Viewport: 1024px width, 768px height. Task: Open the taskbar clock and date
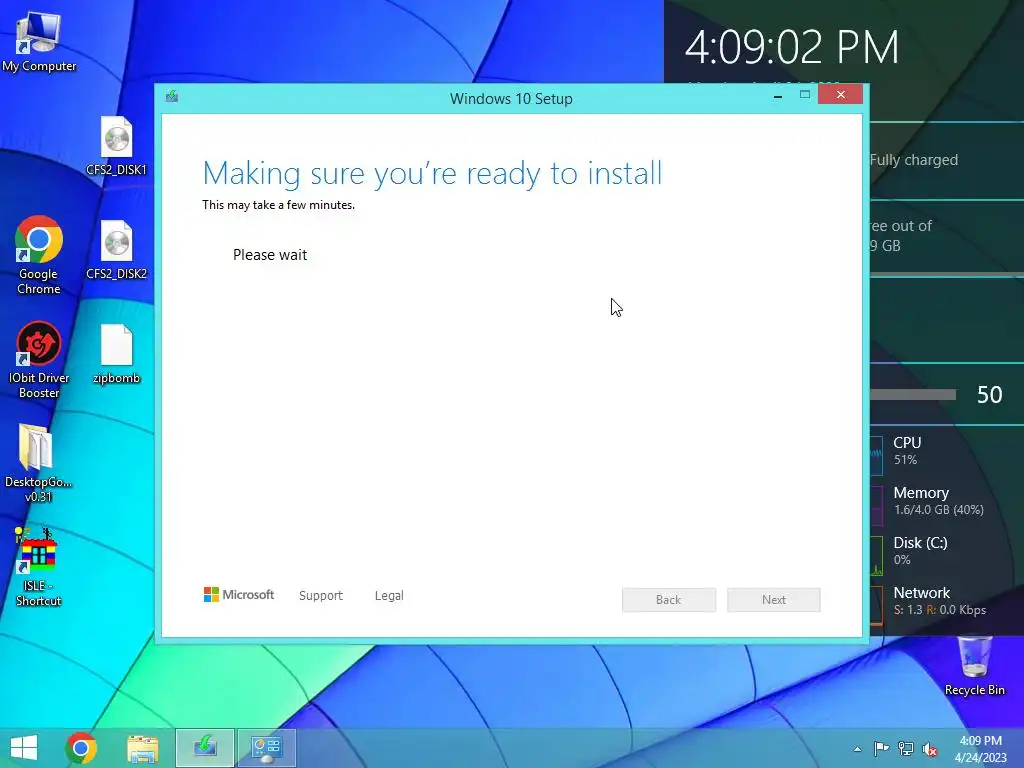coord(980,749)
